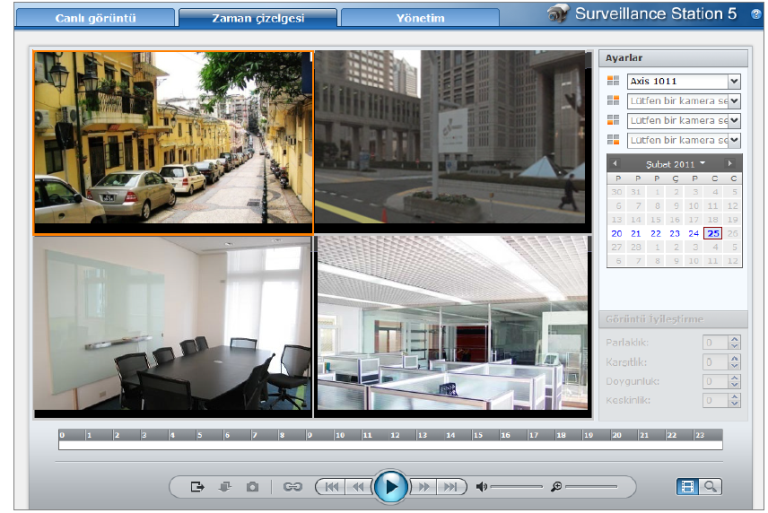Select the conference room camera feed
The height and width of the screenshot is (513, 768).
point(173,326)
